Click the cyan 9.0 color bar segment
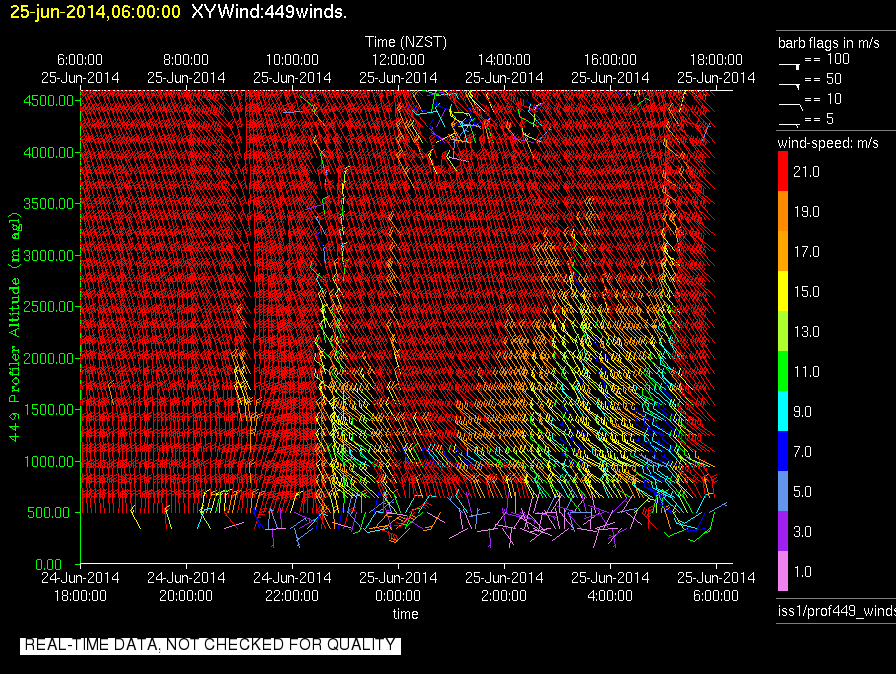The image size is (896, 674). [783, 411]
